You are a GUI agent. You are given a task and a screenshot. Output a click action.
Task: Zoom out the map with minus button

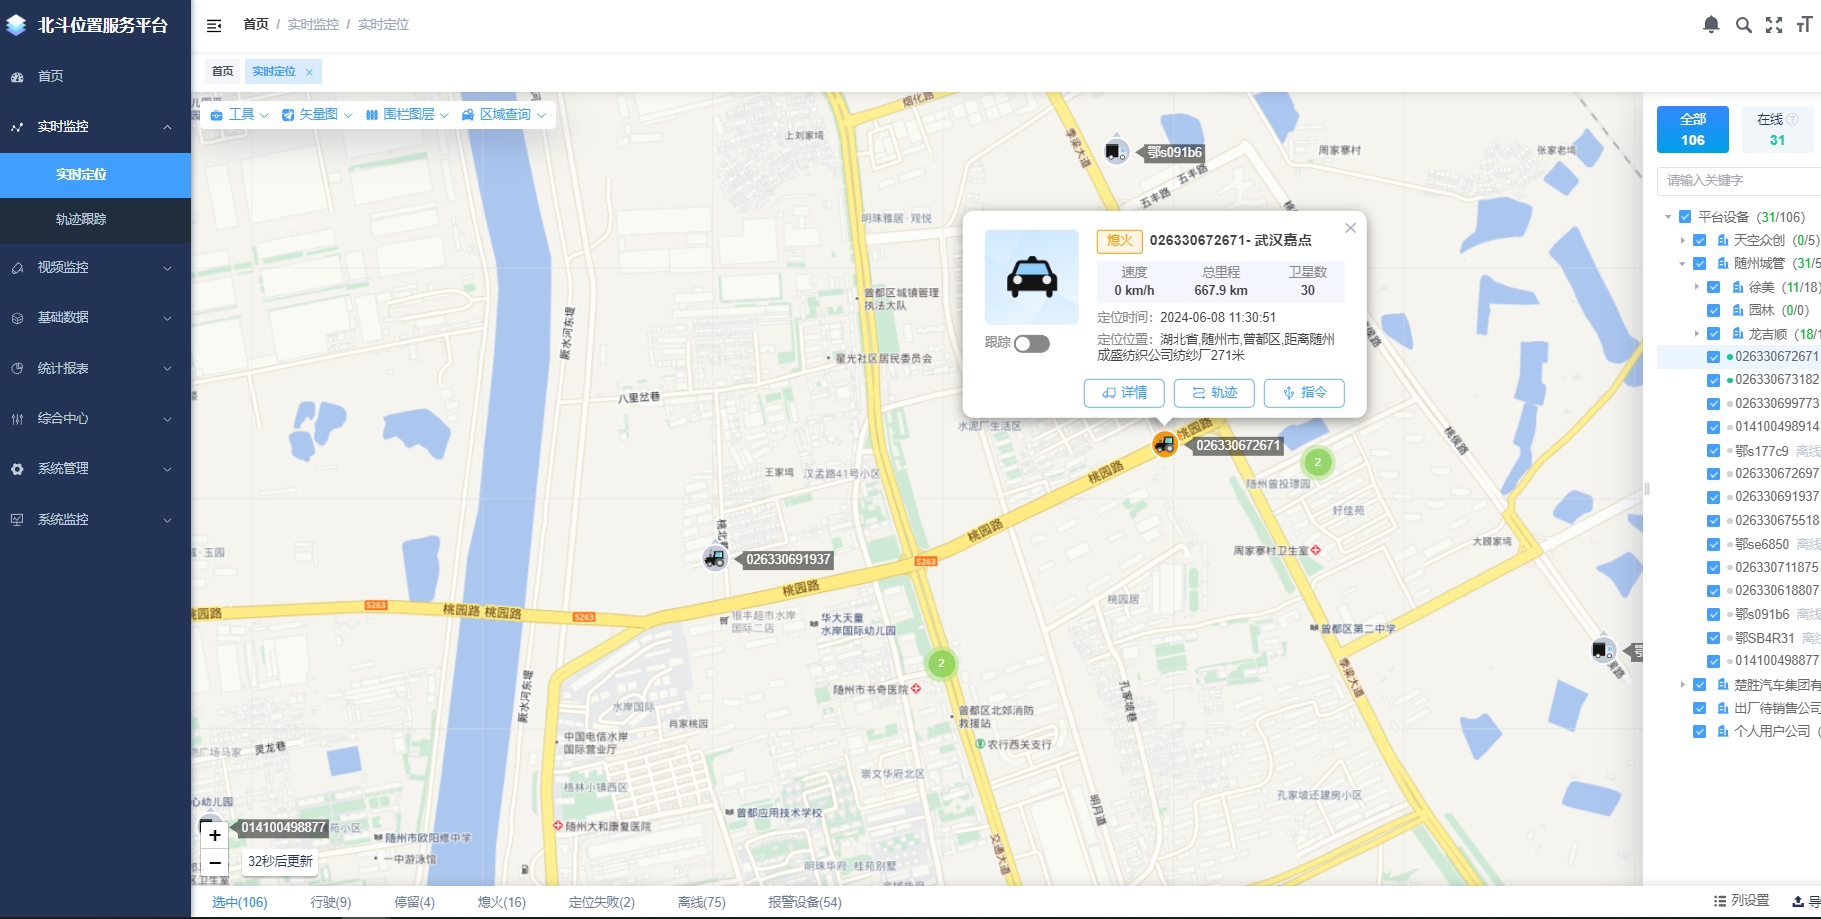[214, 862]
